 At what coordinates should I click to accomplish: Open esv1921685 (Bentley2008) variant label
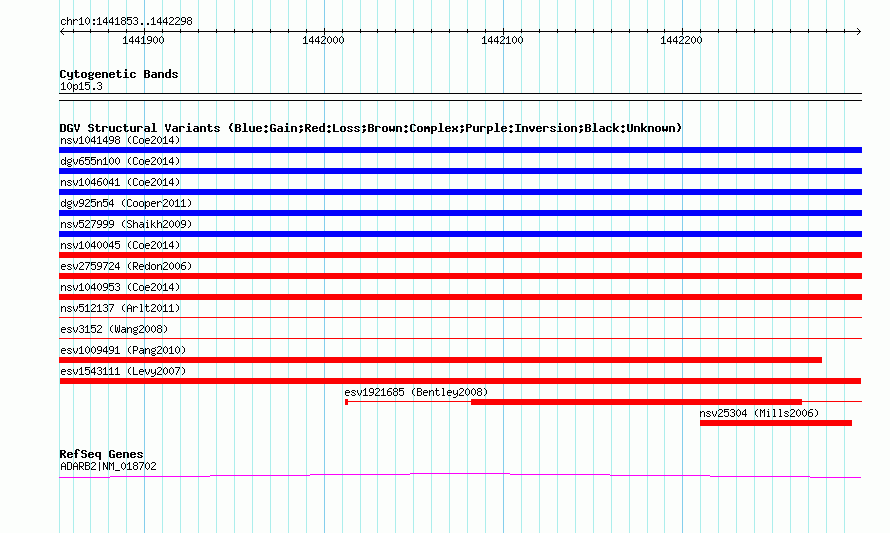416,392
